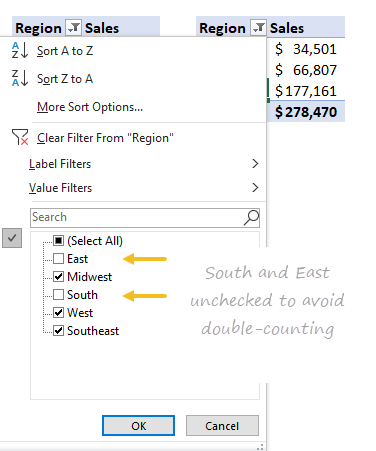
Task: Click the Cancel button
Action: [222, 425]
